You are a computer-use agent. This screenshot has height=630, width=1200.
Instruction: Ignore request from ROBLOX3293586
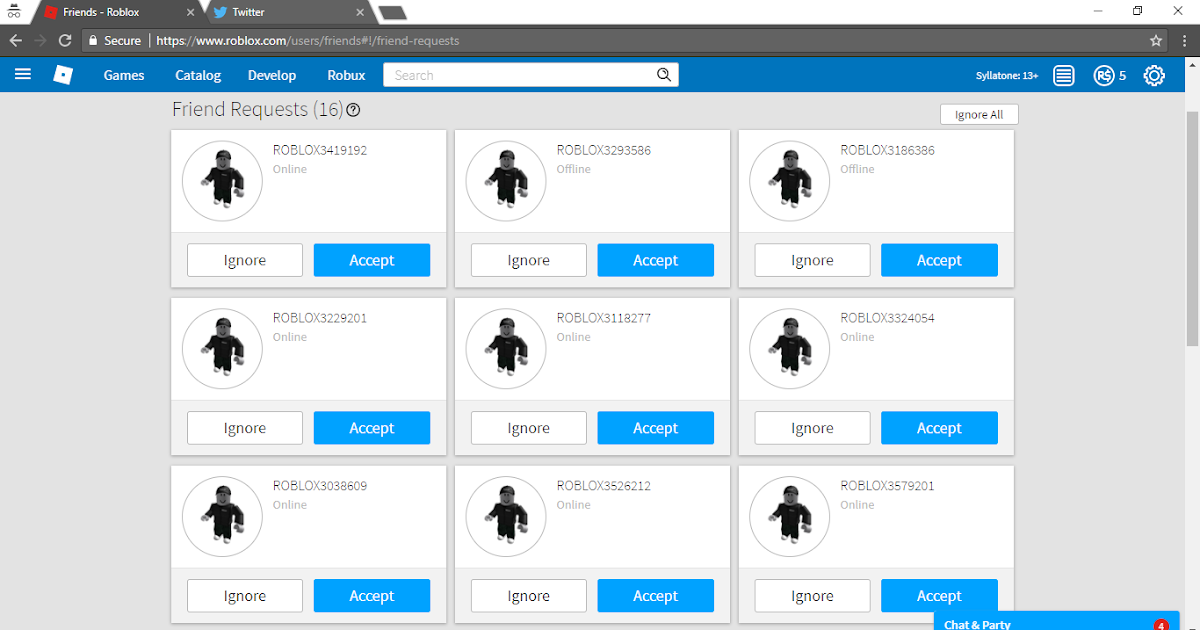(529, 260)
